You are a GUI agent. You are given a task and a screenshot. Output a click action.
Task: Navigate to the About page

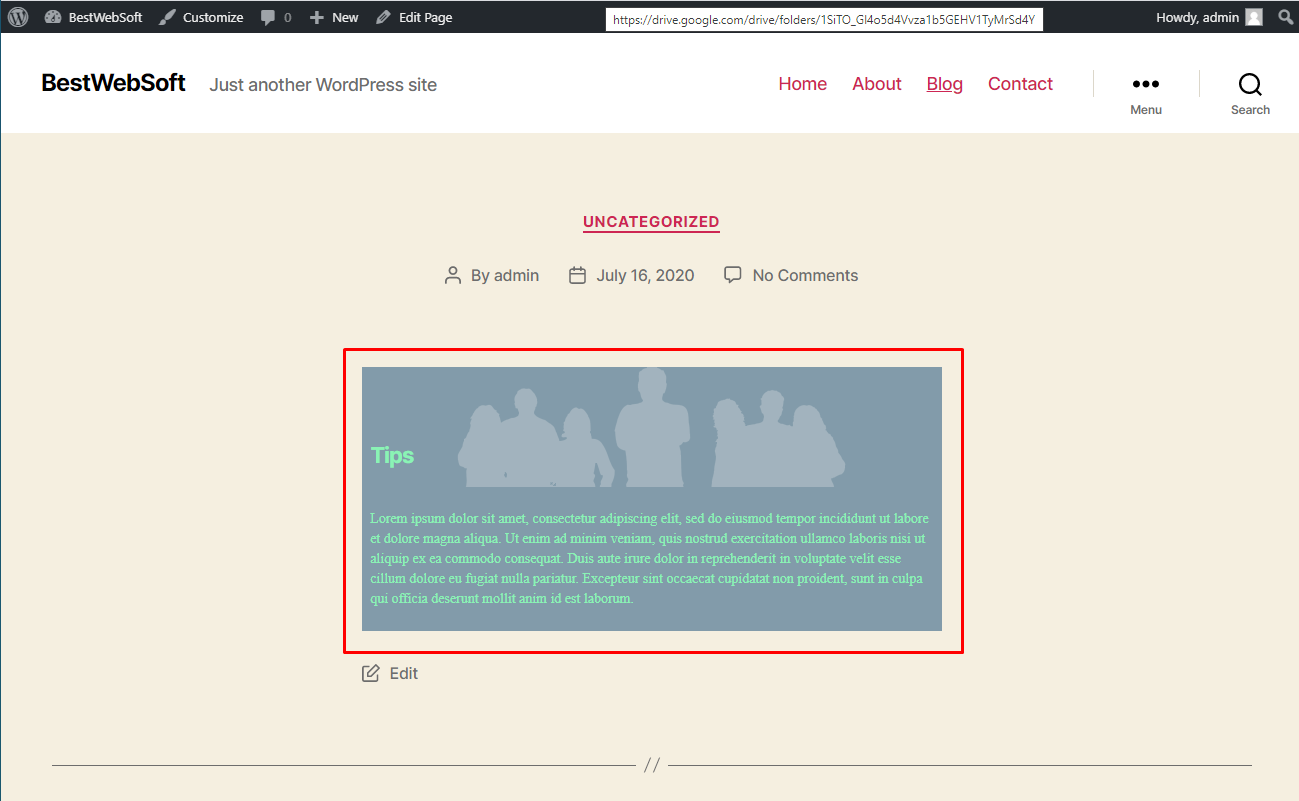tap(877, 84)
